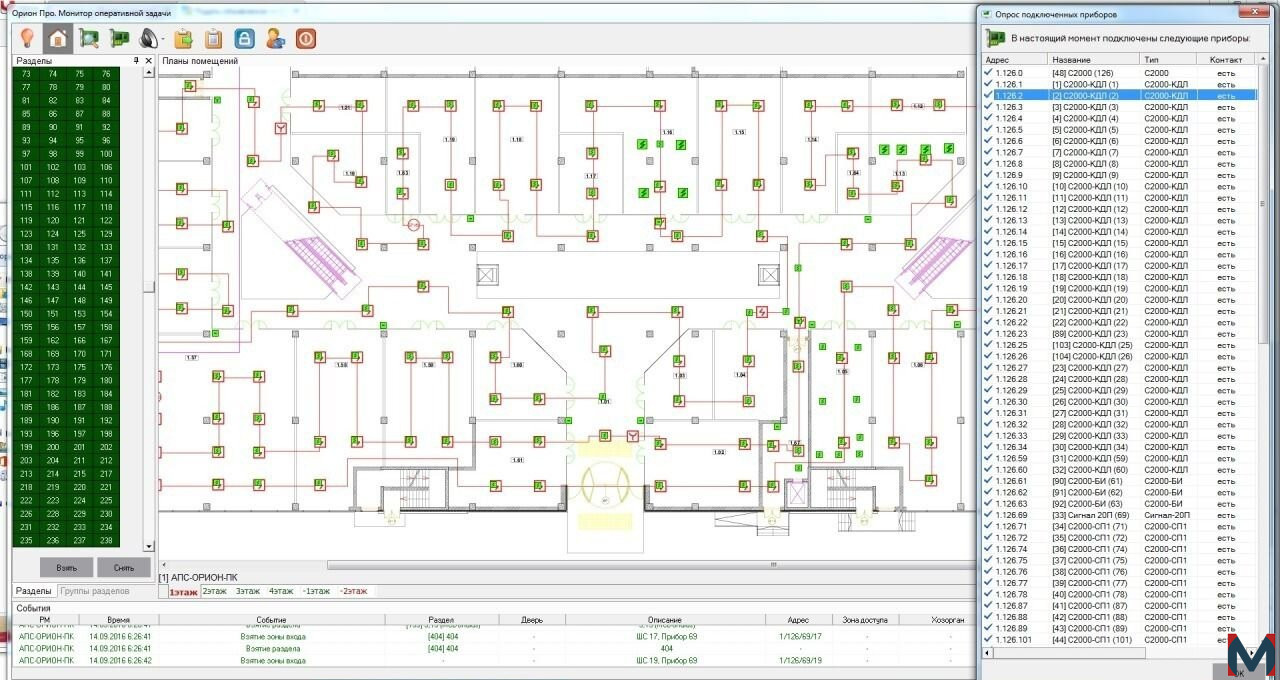
Task: Toggle the checkmark for device 1.126.101
Action: pos(989,640)
